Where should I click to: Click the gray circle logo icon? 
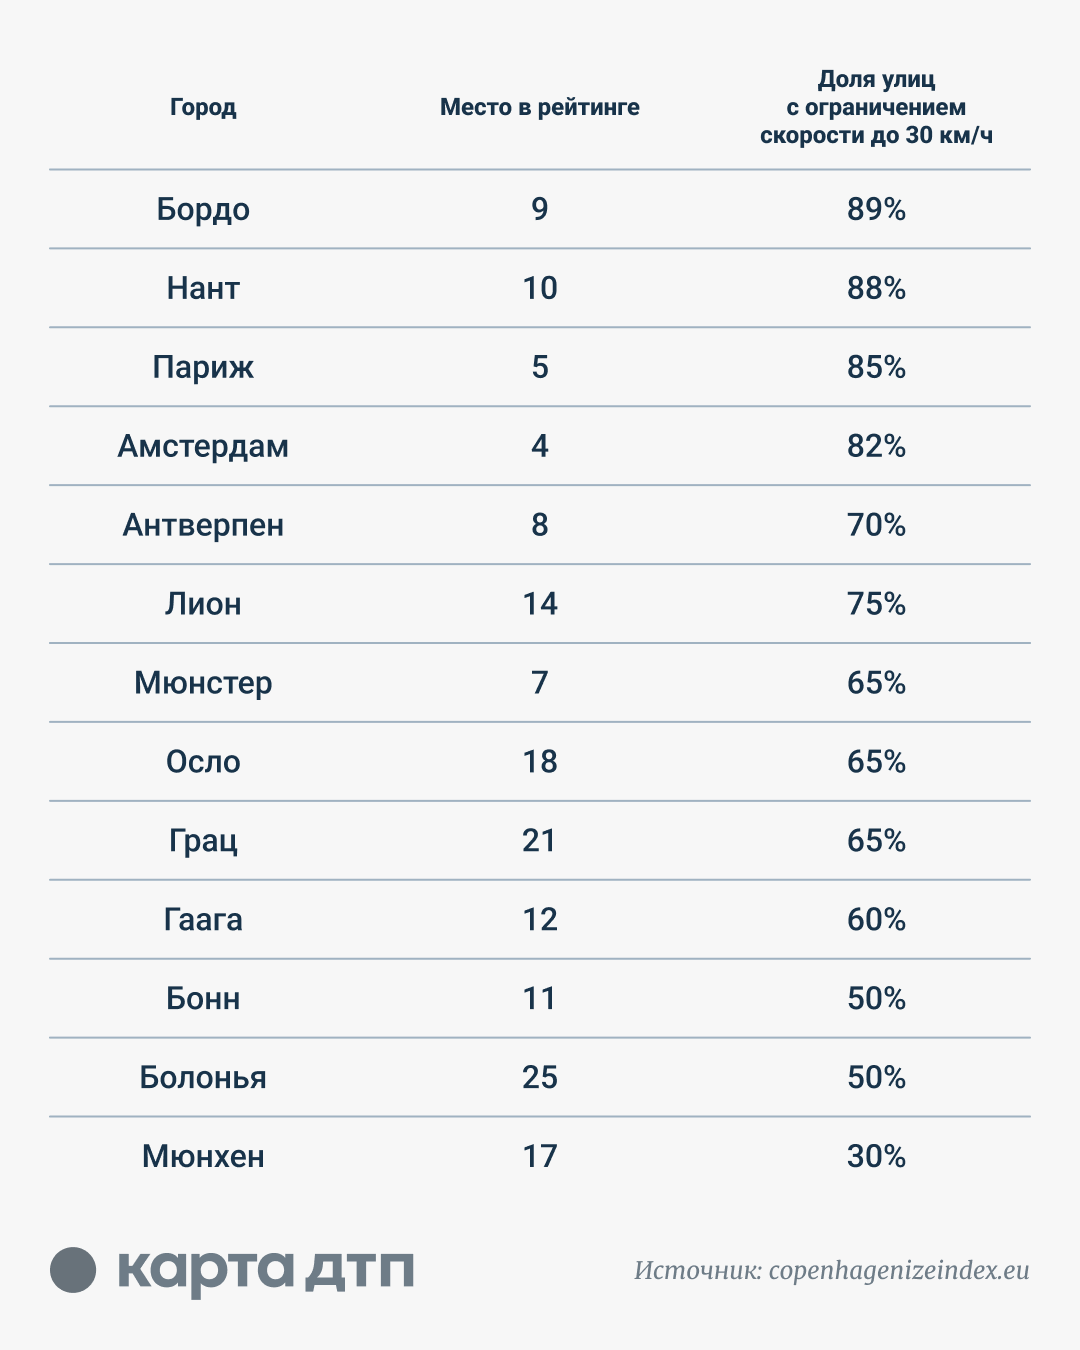pyautogui.click(x=73, y=1270)
